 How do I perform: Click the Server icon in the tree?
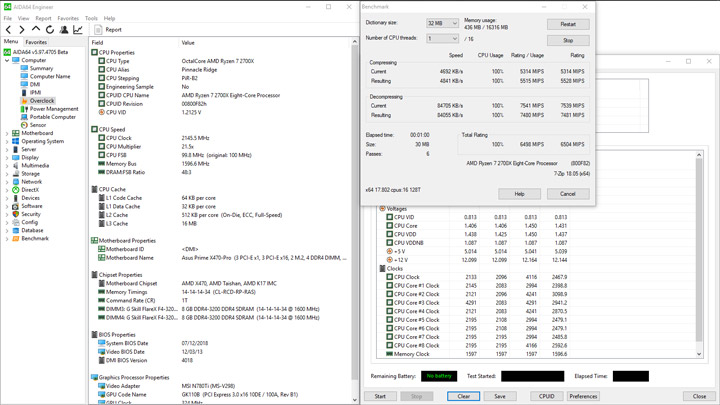(16, 149)
